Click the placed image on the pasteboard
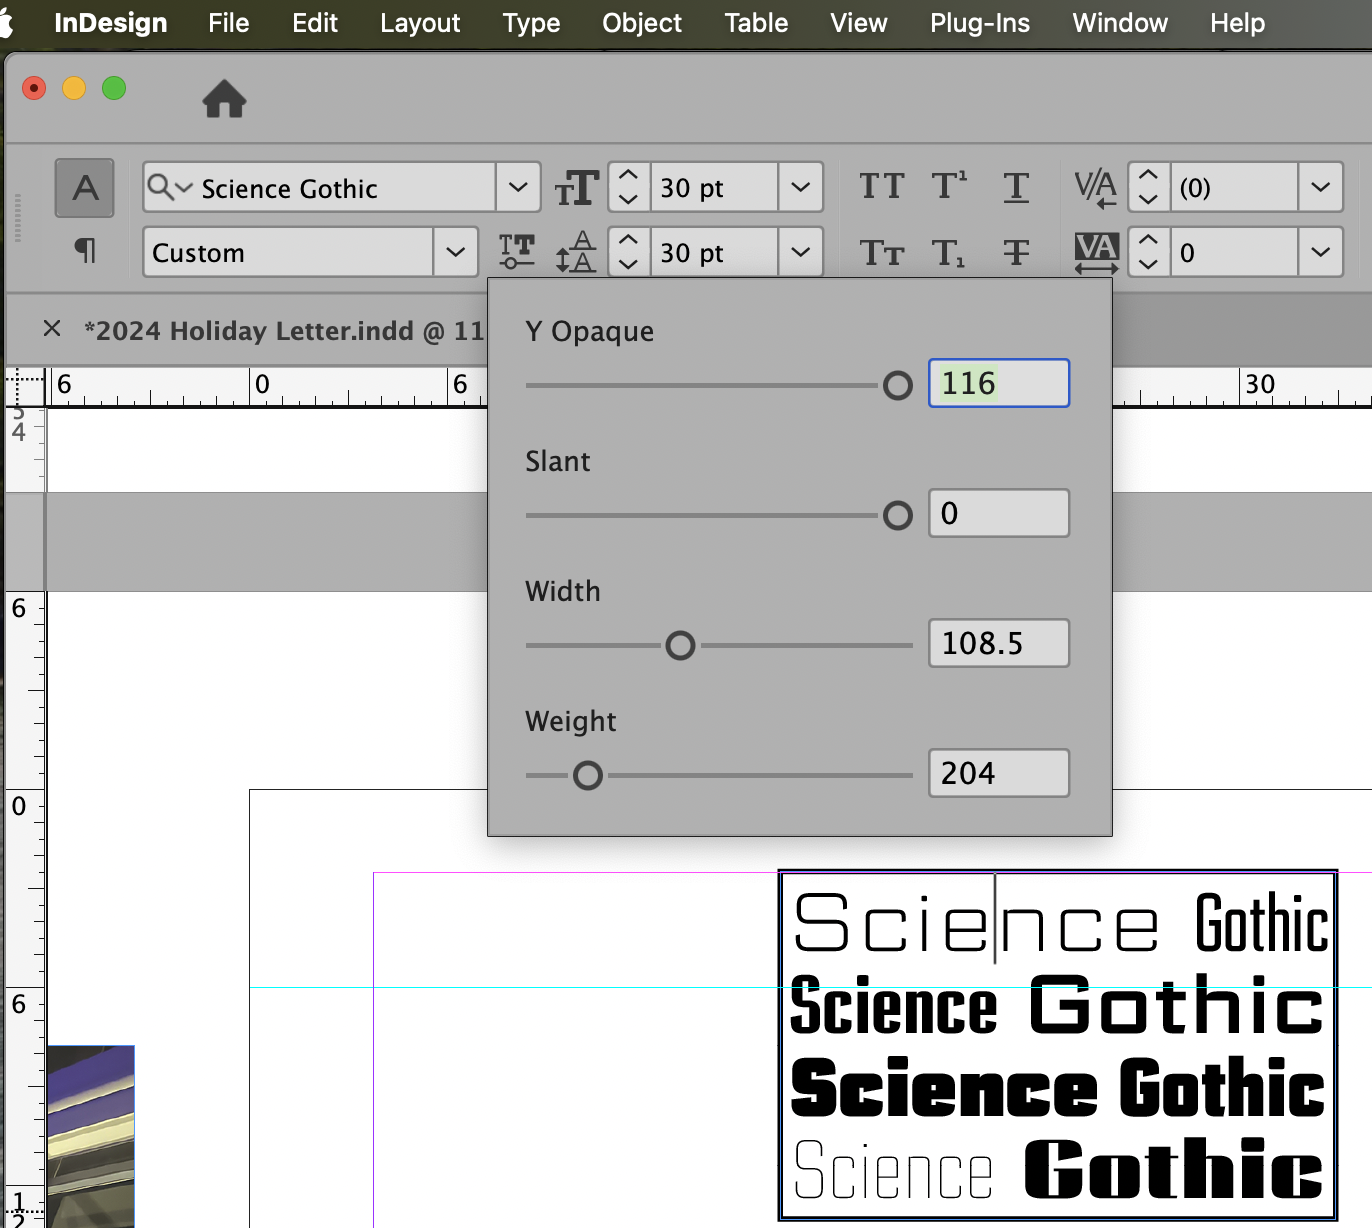1372x1228 pixels. 90,1136
